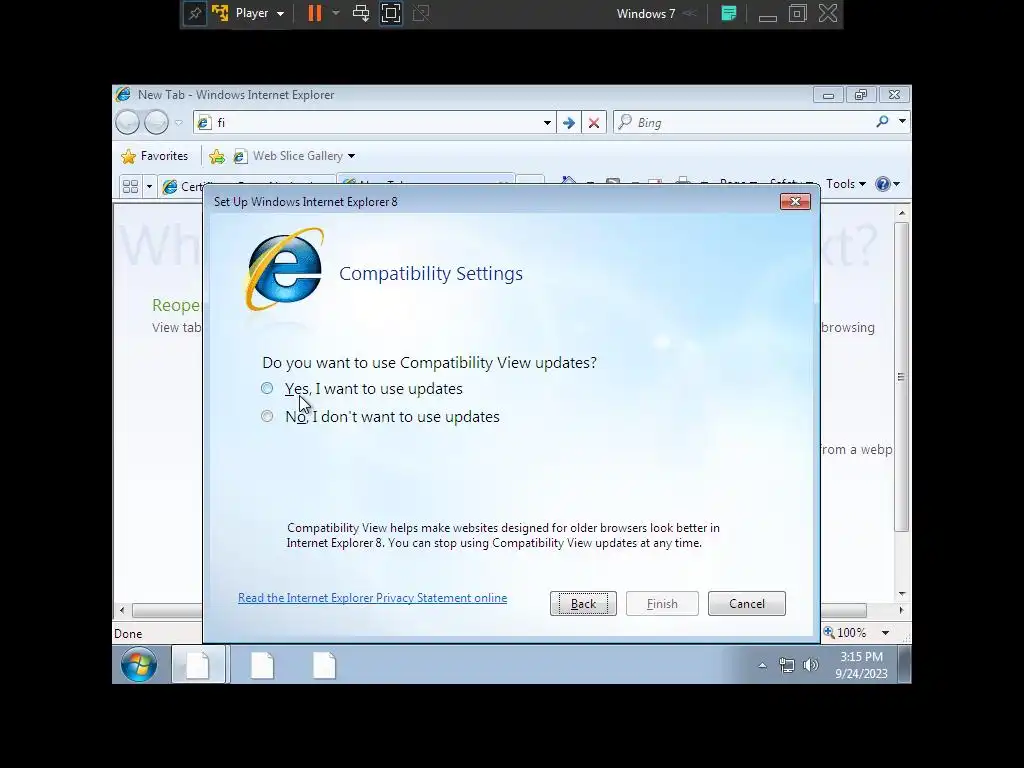Click the scroll down arrow in IE
Image resolution: width=1024 pixels, height=768 pixels.
point(902,593)
